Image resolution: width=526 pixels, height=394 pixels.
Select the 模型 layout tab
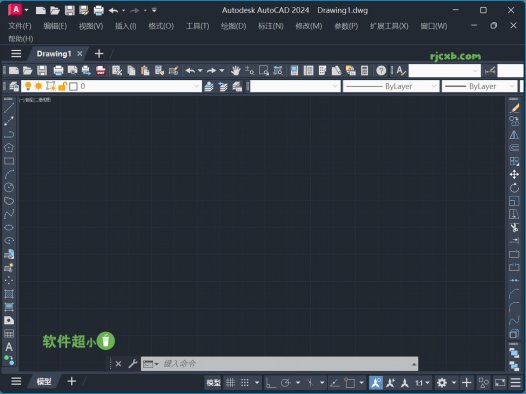coord(44,382)
